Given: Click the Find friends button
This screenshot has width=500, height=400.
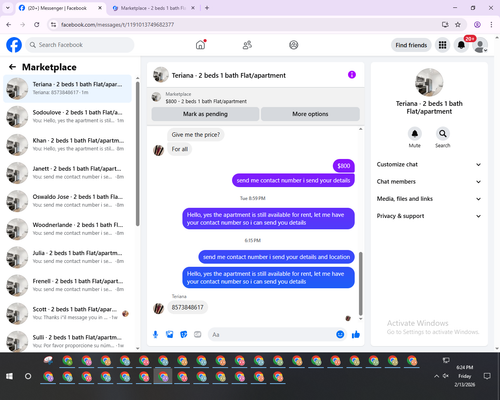Looking at the screenshot, I should point(411,45).
